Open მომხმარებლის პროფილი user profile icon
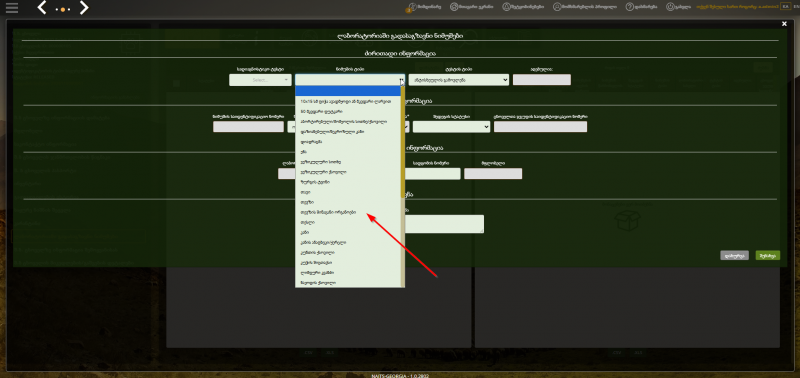Screen dimensions: 800x378 tap(557, 7)
